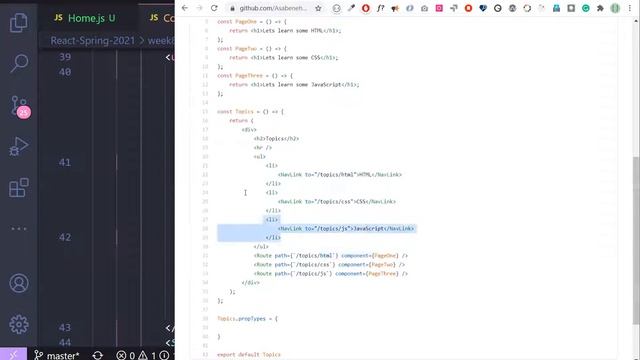The width and height of the screenshot is (640, 360).
Task: Click the dark blue heart extension icon
Action: [483, 8]
